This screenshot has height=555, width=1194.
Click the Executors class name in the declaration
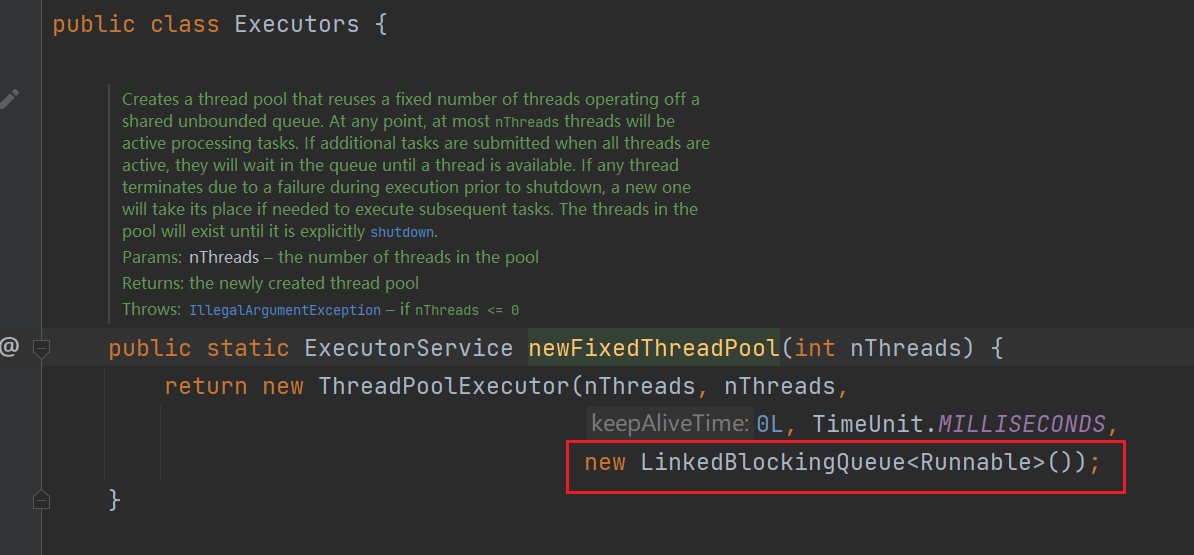[x=296, y=24]
